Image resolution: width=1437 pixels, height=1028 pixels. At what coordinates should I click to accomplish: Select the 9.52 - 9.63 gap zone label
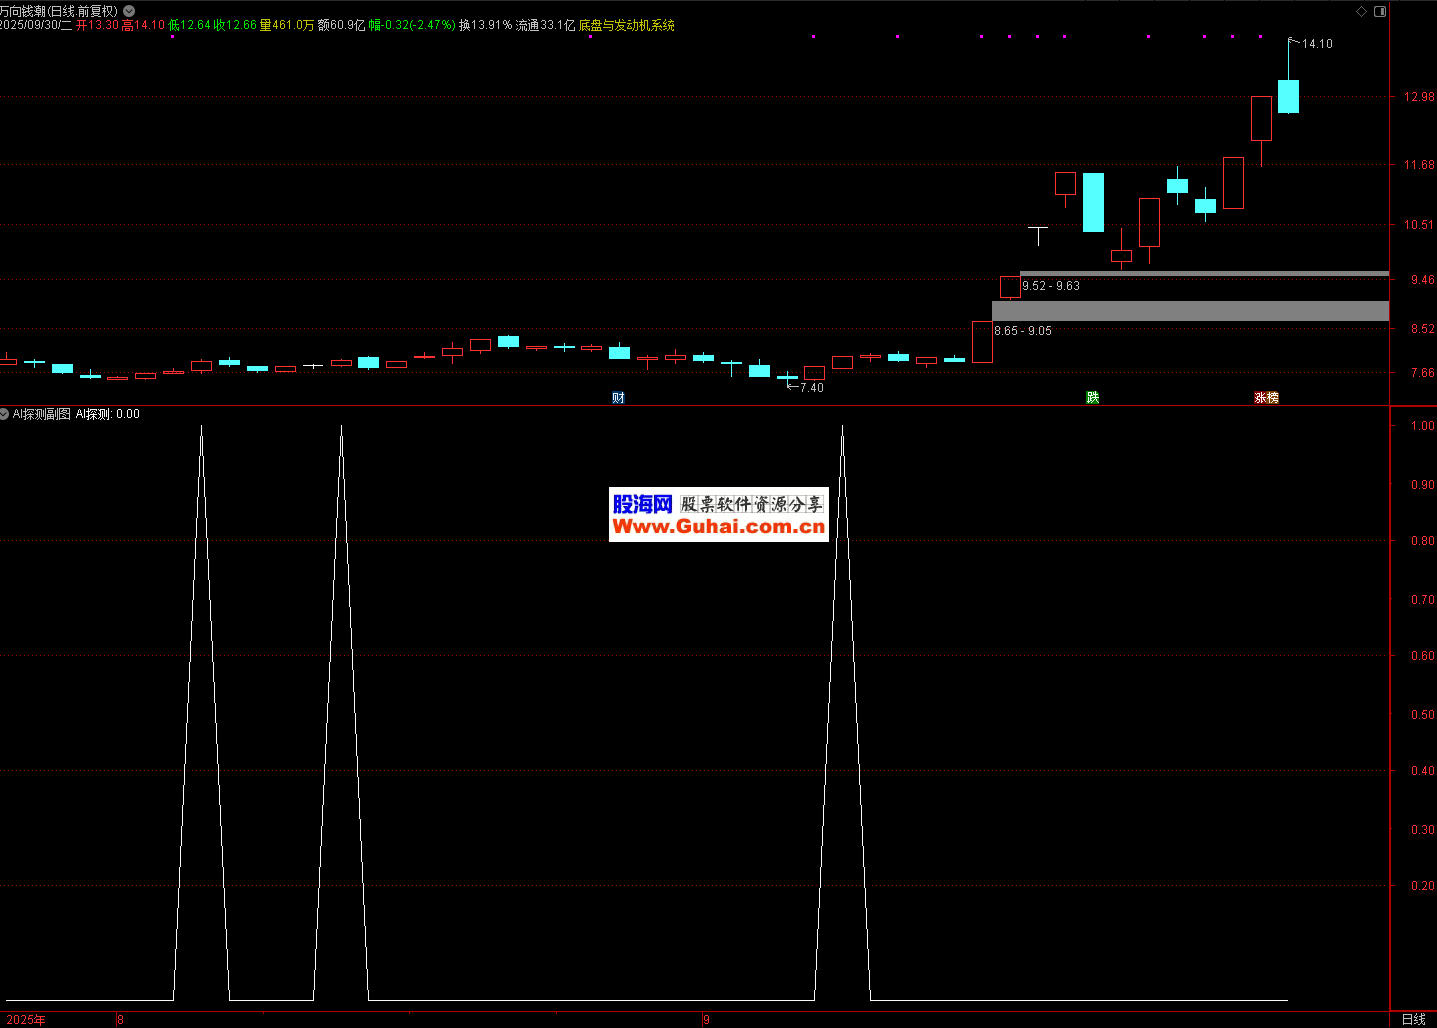(x=1051, y=286)
